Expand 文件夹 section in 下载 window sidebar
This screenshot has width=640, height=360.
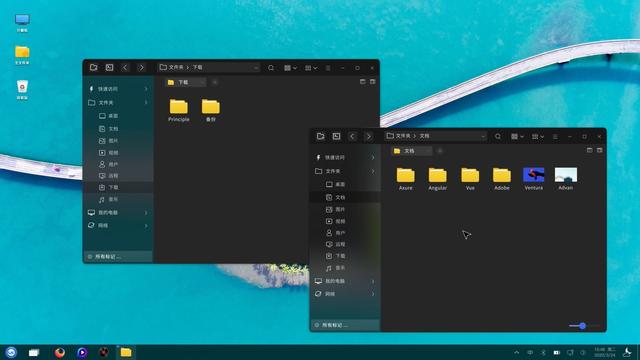[146, 102]
